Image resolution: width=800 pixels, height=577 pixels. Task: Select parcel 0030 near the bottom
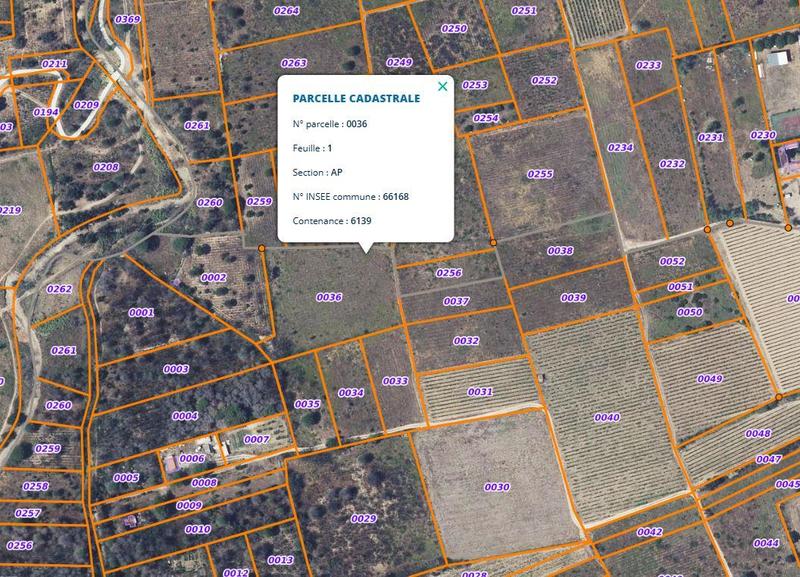495,488
